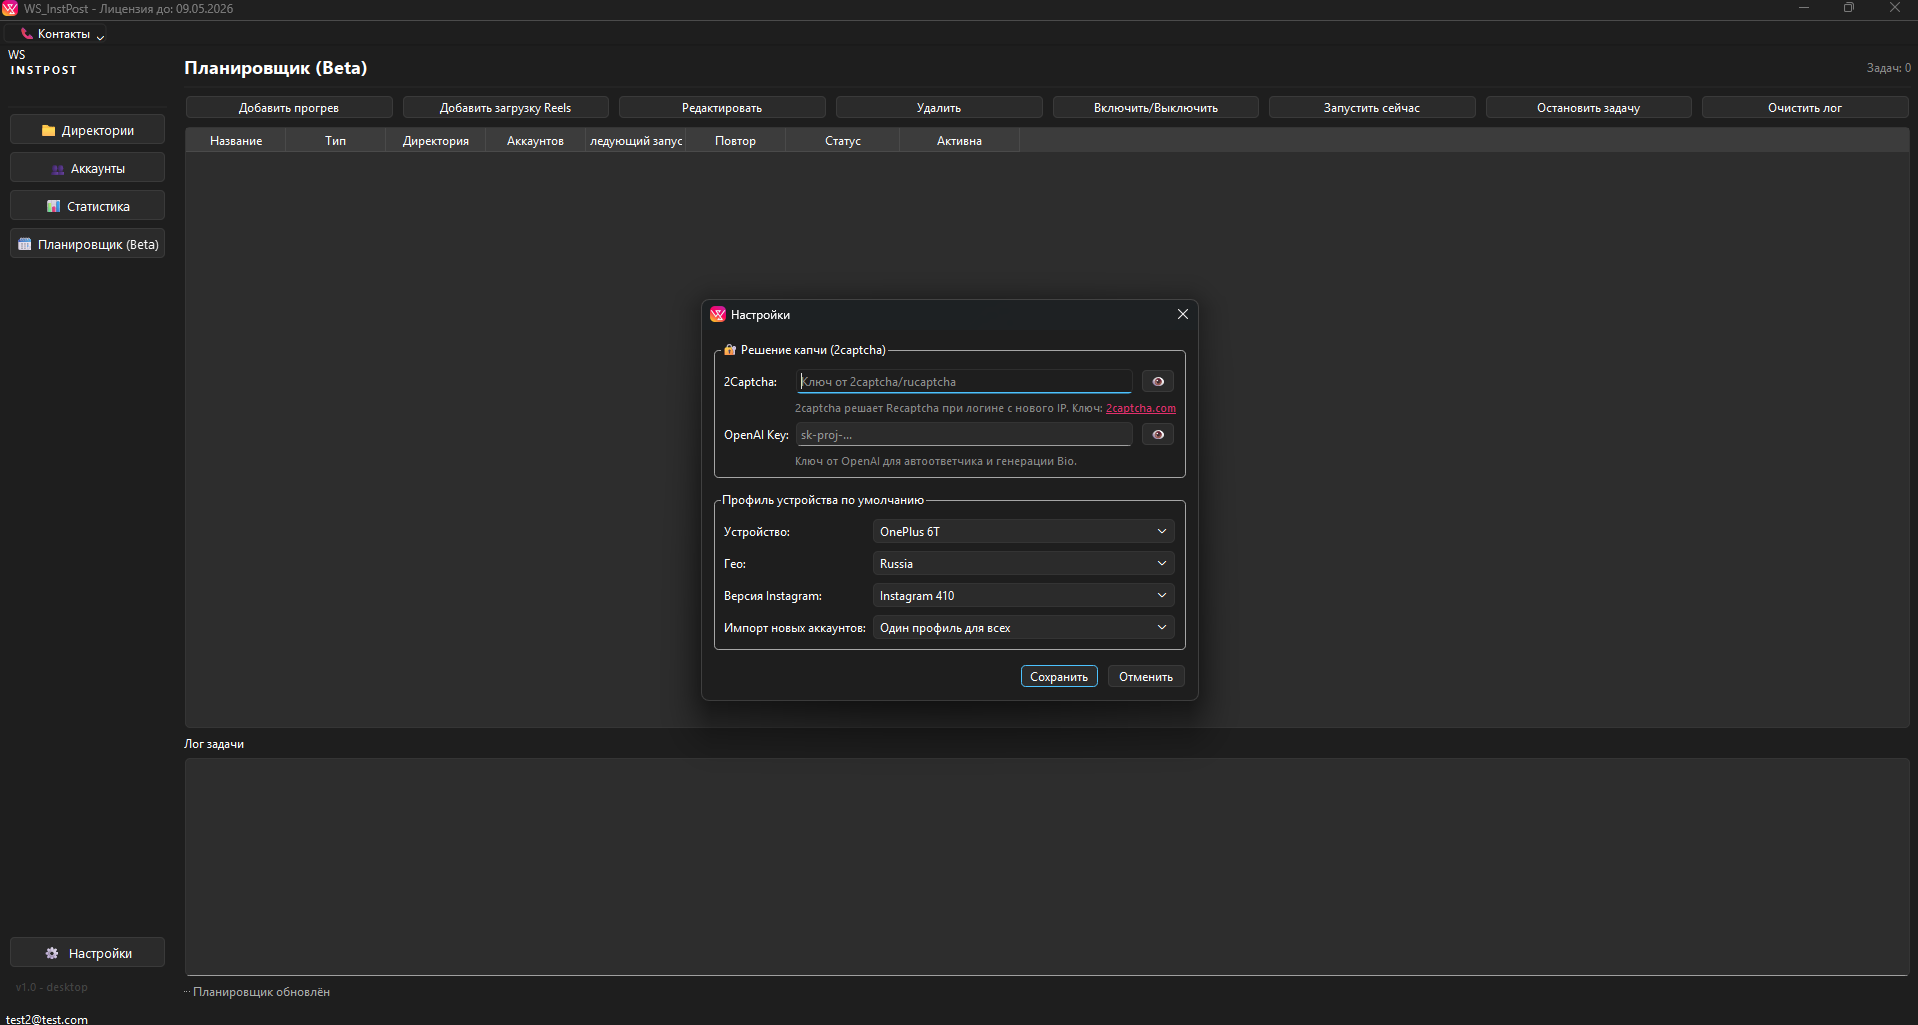Open the Устройство dropdown showing OnePlus 6T

click(x=1022, y=532)
